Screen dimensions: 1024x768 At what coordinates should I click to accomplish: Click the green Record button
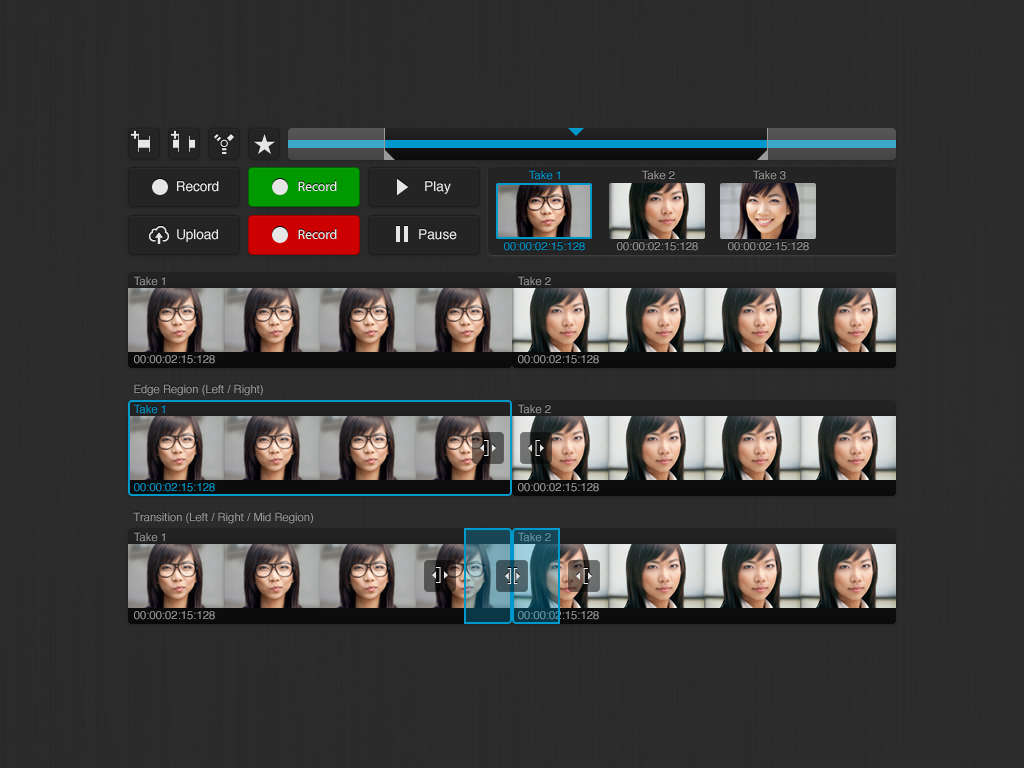pyautogui.click(x=304, y=187)
